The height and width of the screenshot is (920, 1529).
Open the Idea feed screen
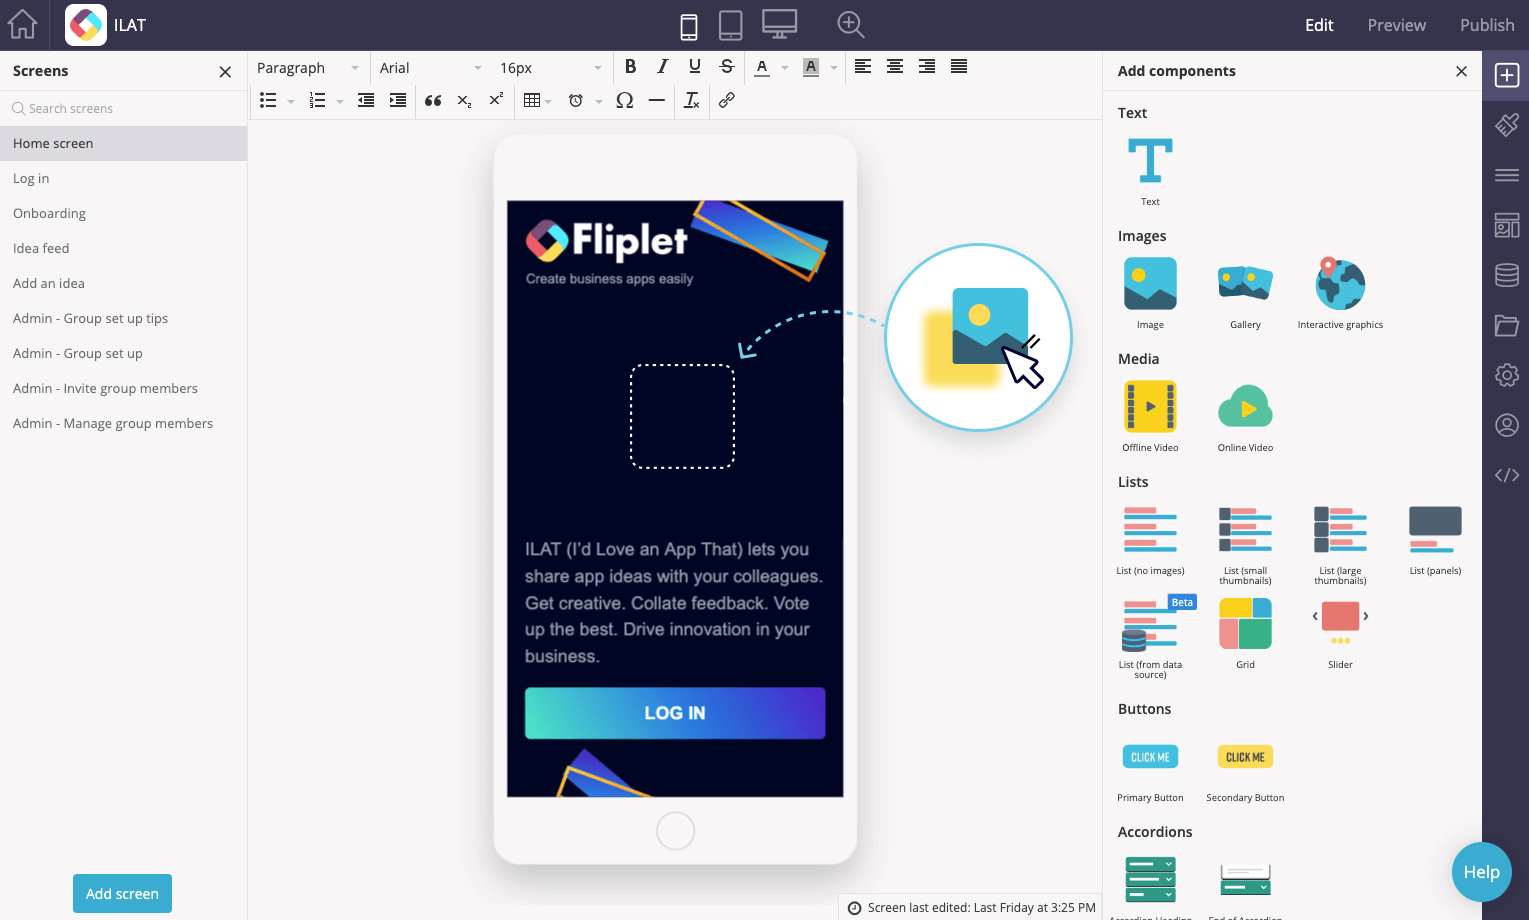[124, 248]
